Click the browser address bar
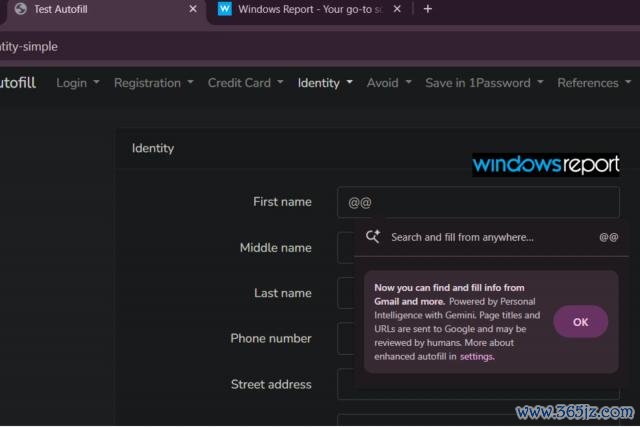Image resolution: width=640 pixels, height=427 pixels. tap(320, 47)
